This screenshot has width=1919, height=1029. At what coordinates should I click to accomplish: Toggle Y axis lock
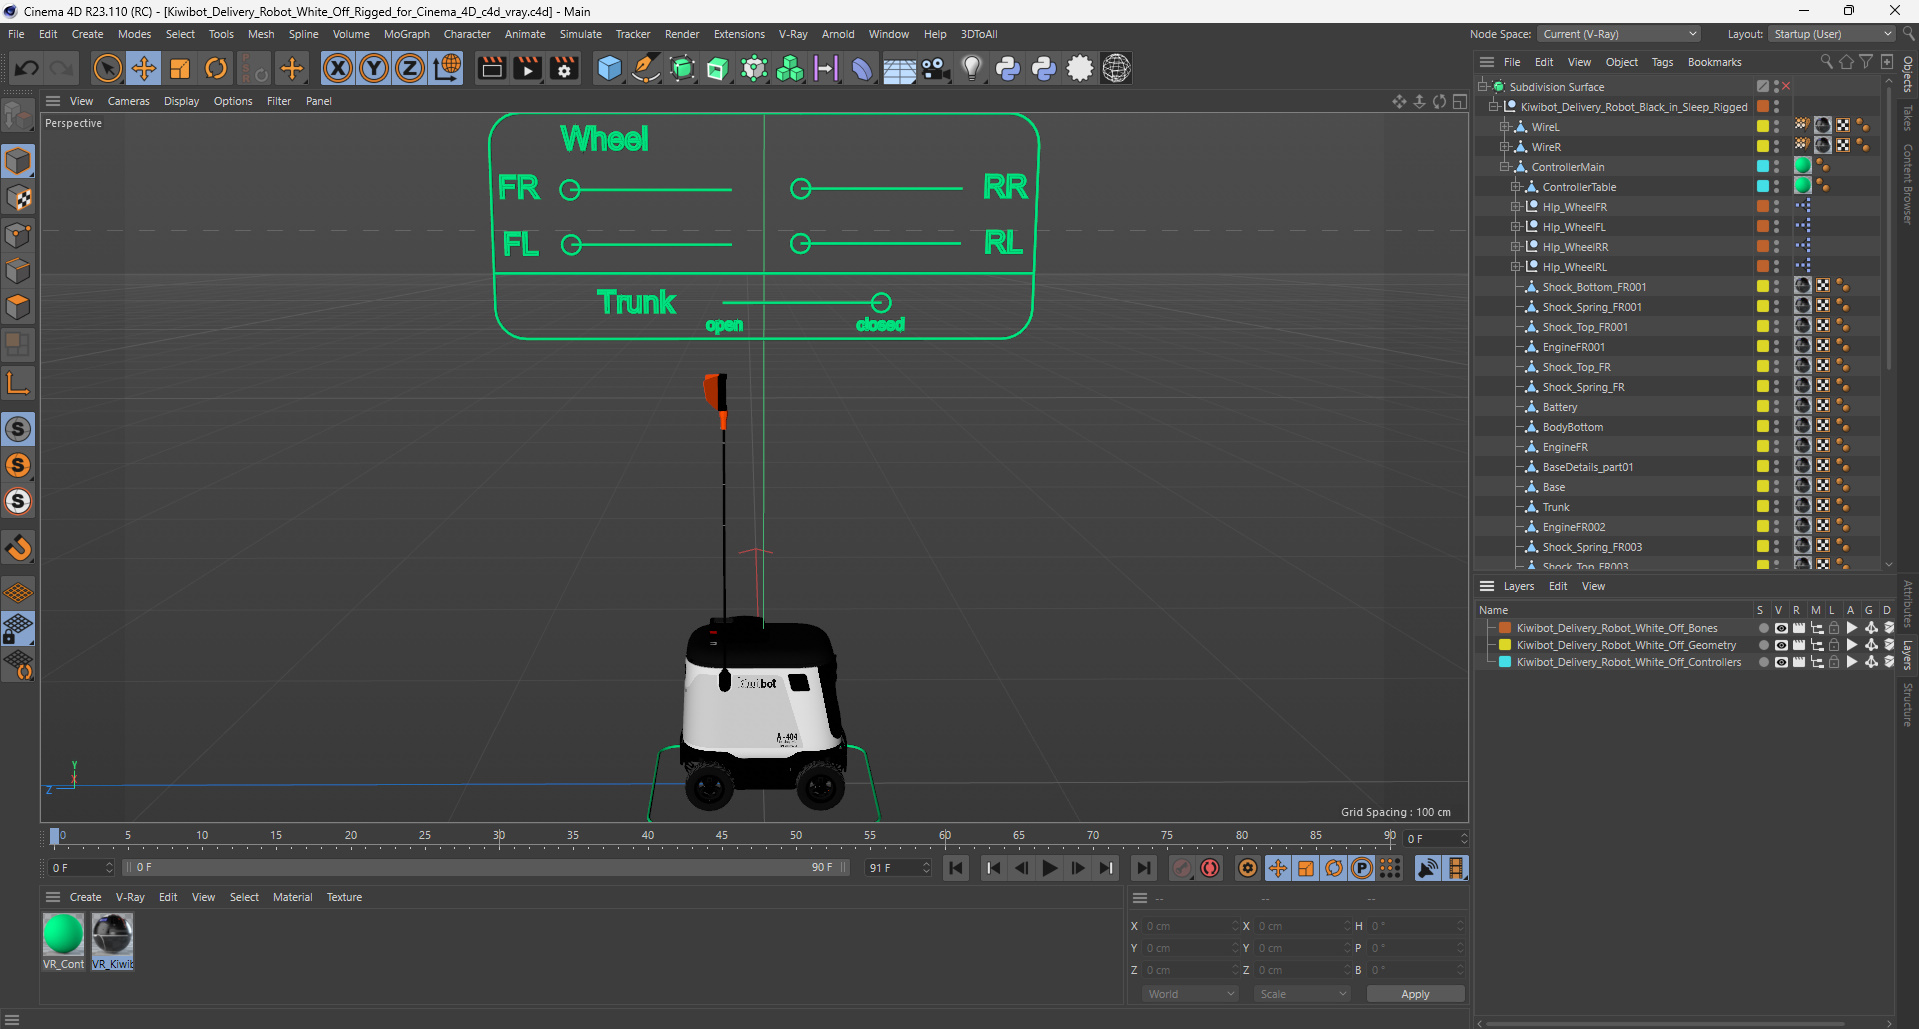(374, 68)
